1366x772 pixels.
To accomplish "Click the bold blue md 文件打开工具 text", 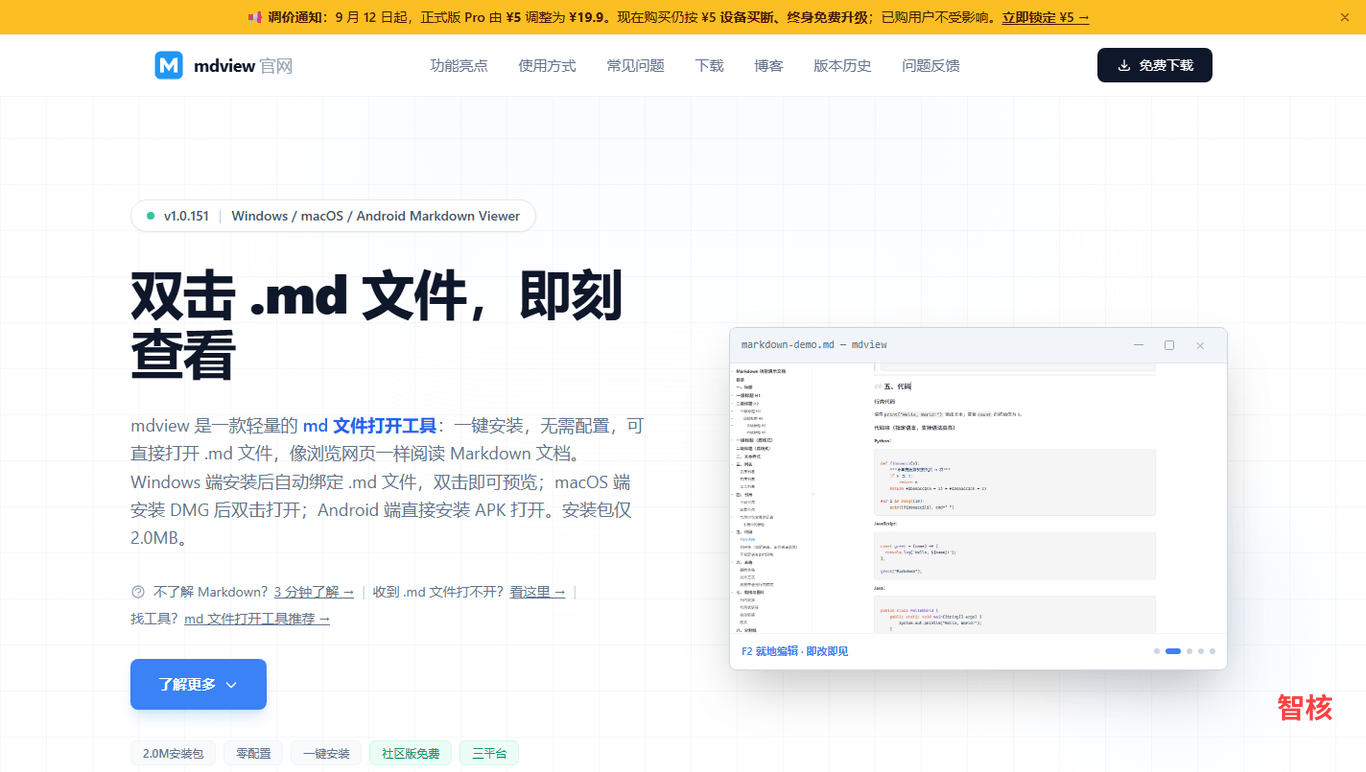I will (x=370, y=426).
